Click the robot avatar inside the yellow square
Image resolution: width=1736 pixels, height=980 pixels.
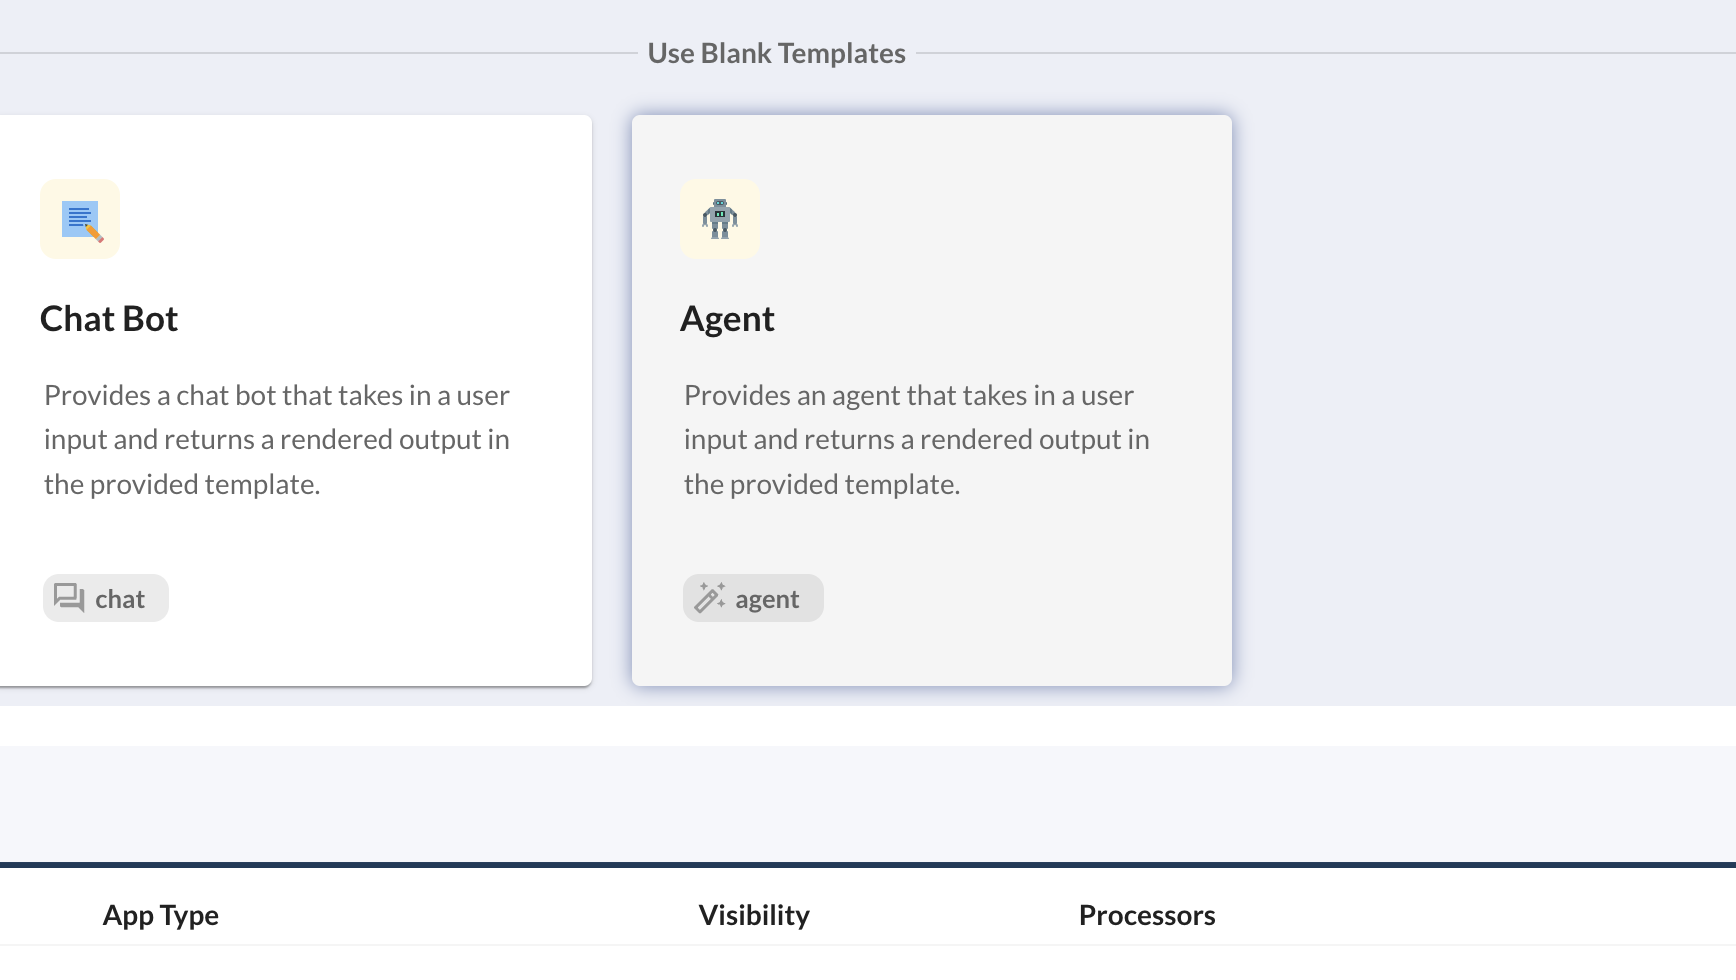[720, 219]
